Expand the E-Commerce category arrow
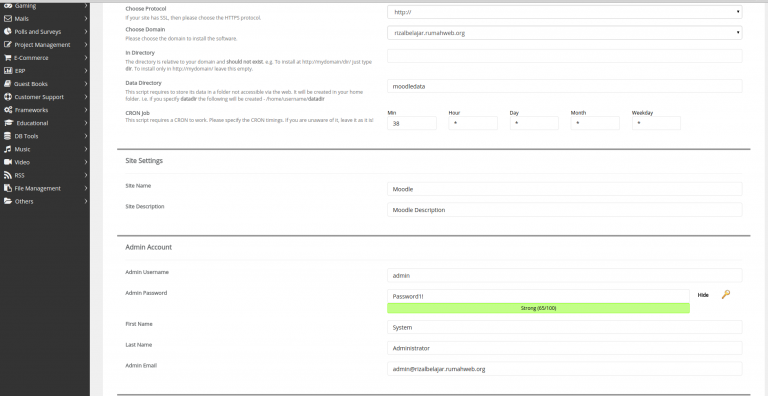 [86, 57]
